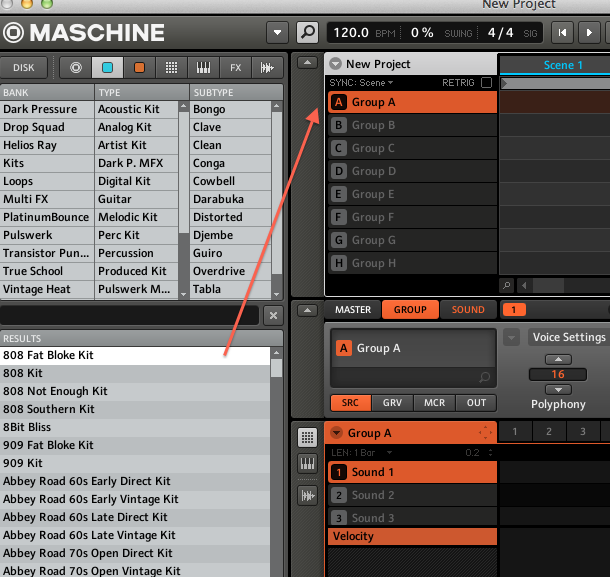Open the OUT output page
Image resolution: width=610 pixels, height=577 pixels.
click(476, 403)
